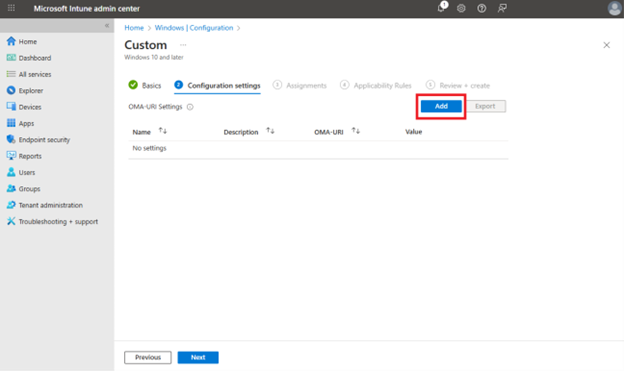Screen dimensions: 624x371
Task: Jump to the Assignments step
Action: [300, 85]
